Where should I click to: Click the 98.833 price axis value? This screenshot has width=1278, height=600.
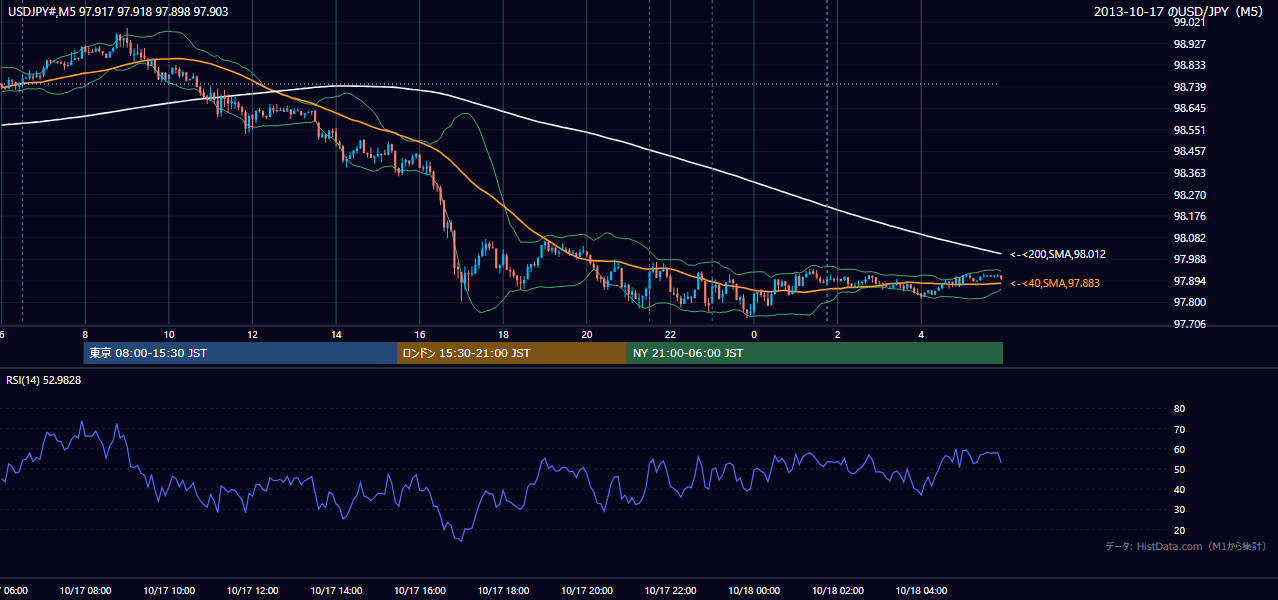[1188, 65]
